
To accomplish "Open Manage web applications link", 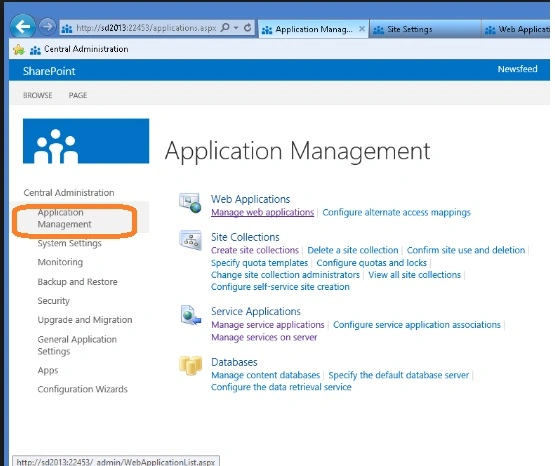I will coord(262,212).
